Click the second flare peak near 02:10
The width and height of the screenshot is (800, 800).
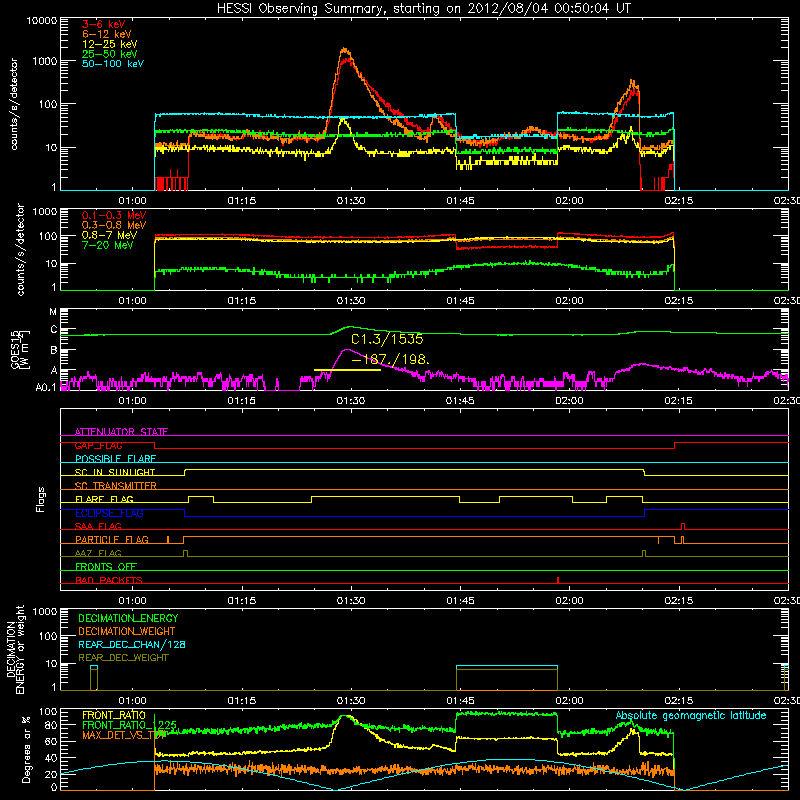pyautogui.click(x=633, y=83)
